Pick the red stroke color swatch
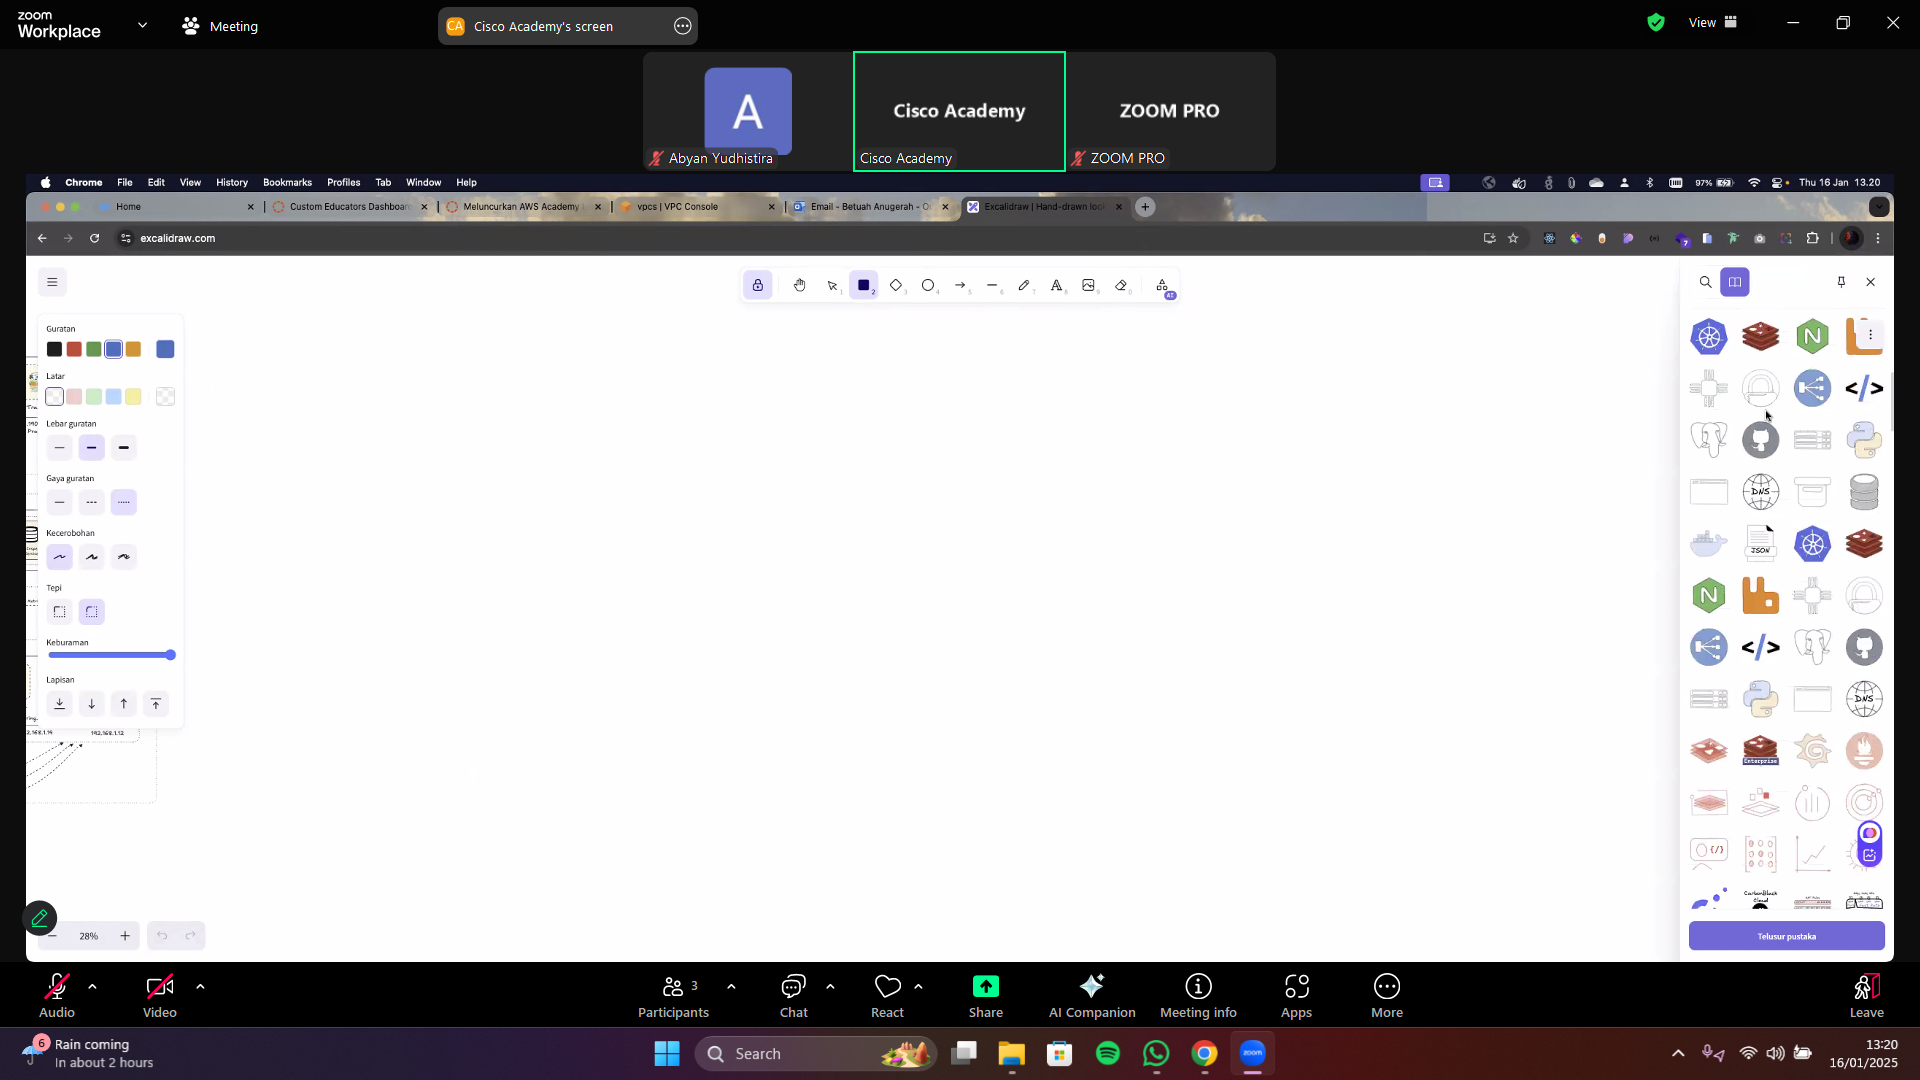Viewport: 1920px width, 1080px height. pyautogui.click(x=74, y=349)
